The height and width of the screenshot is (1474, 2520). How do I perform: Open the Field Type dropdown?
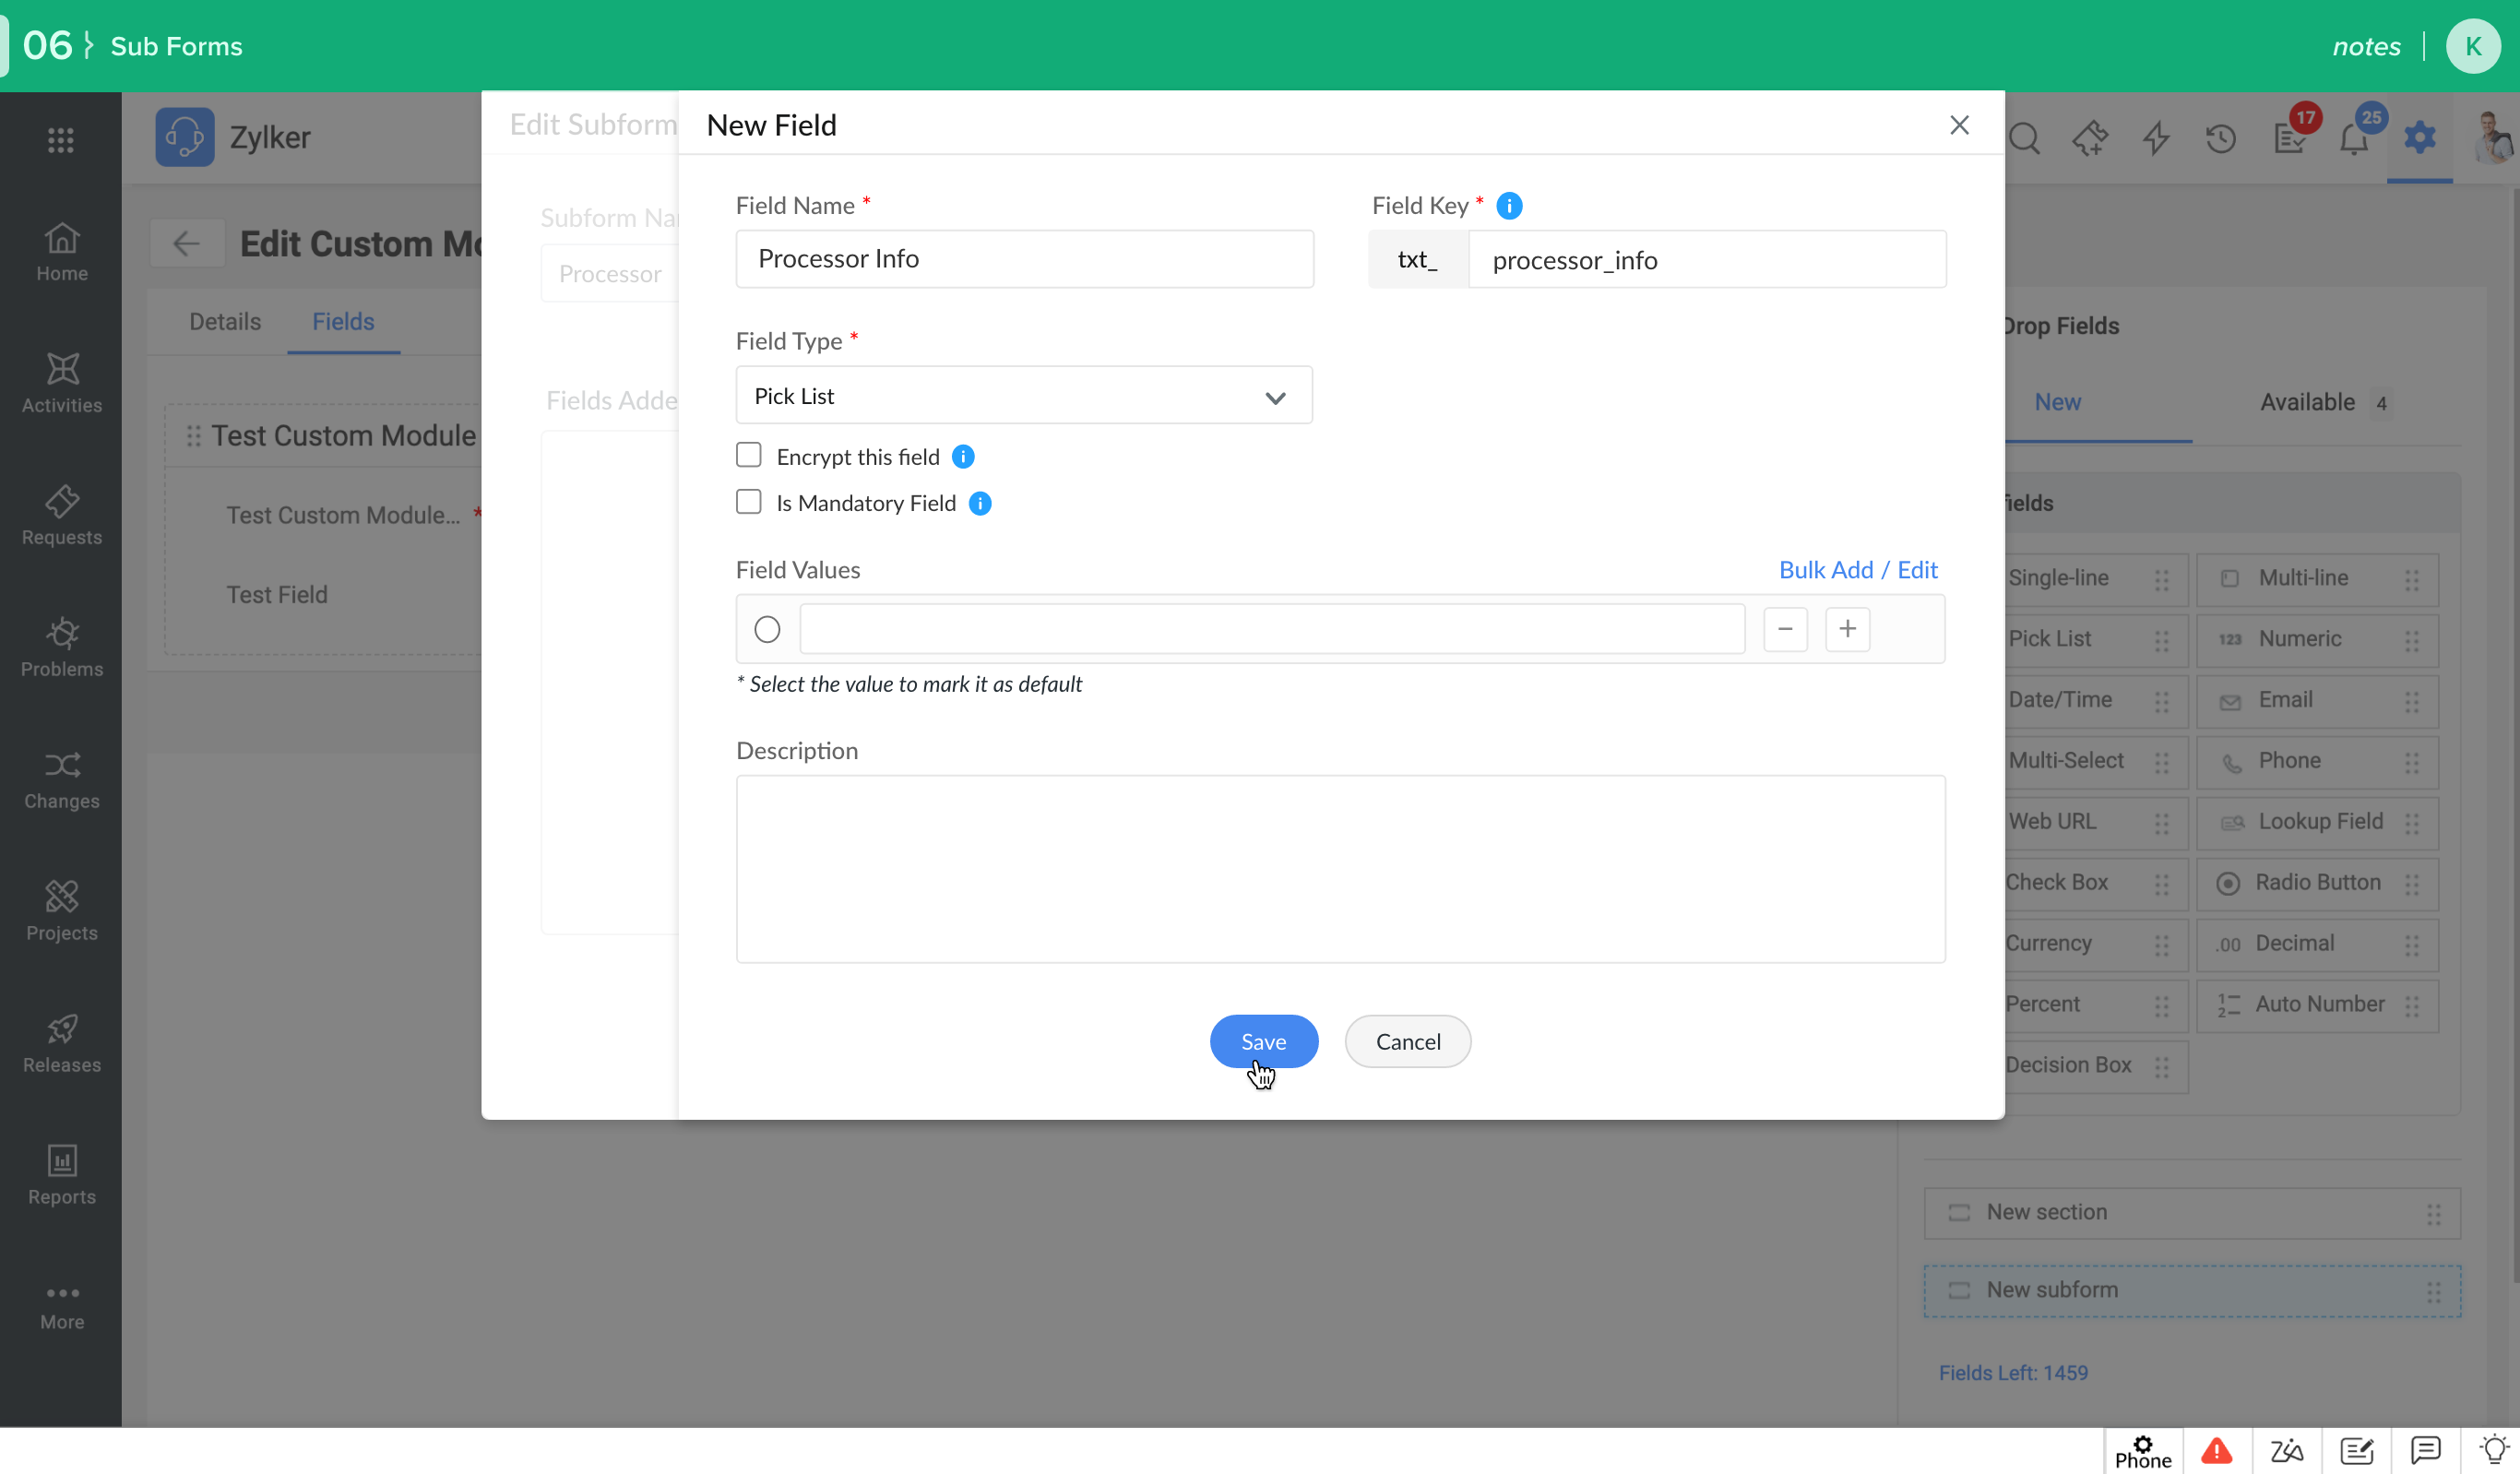(1023, 396)
